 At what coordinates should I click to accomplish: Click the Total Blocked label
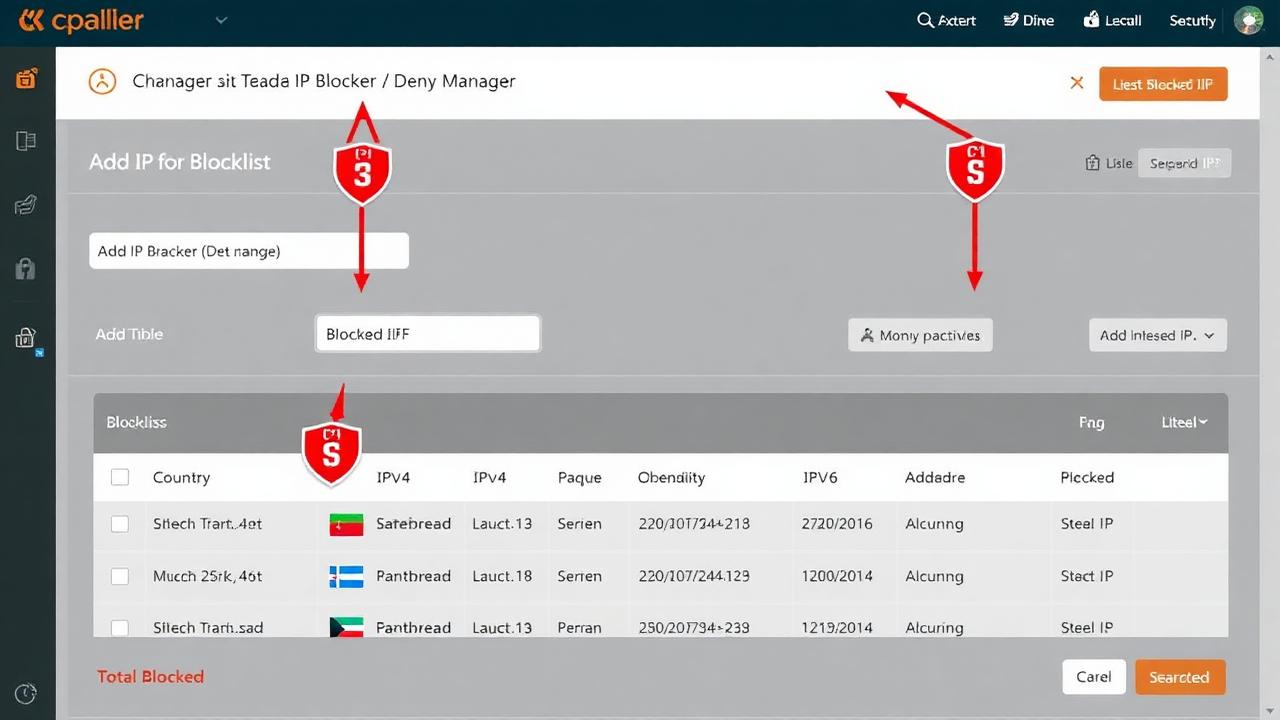[x=150, y=676]
